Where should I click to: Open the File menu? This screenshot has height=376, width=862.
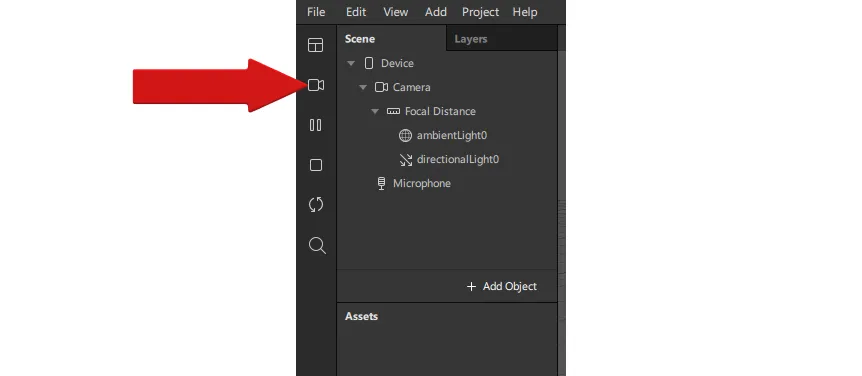[316, 12]
